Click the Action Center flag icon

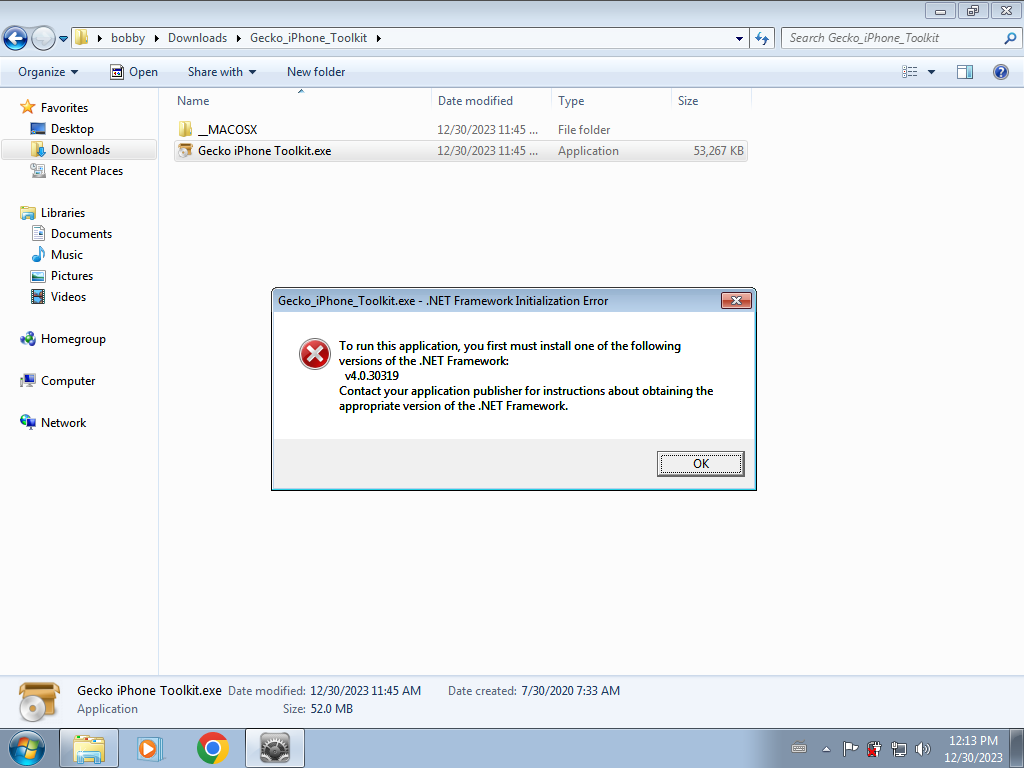[850, 749]
